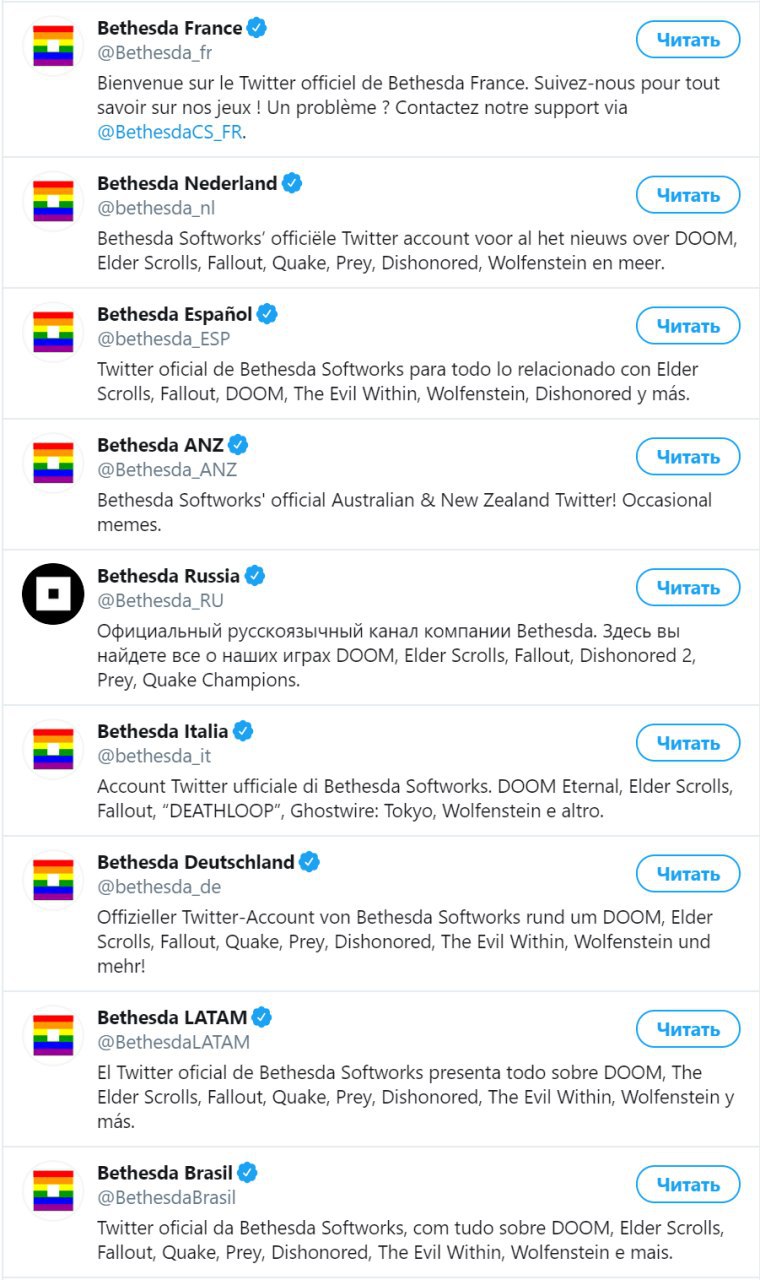The height and width of the screenshot is (1280, 760).
Task: Click verified badge beside Bethesda Español
Action: (x=267, y=314)
